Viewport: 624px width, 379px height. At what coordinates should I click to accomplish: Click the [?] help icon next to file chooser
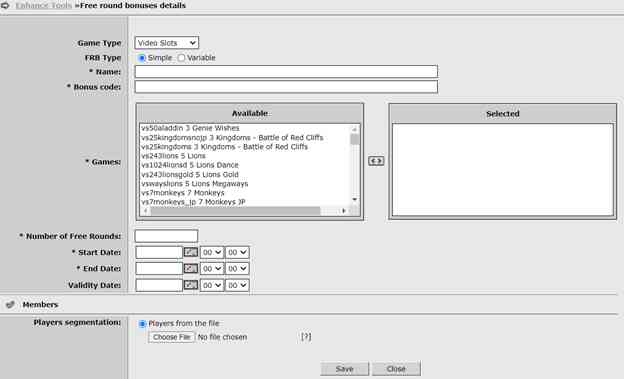[306, 337]
